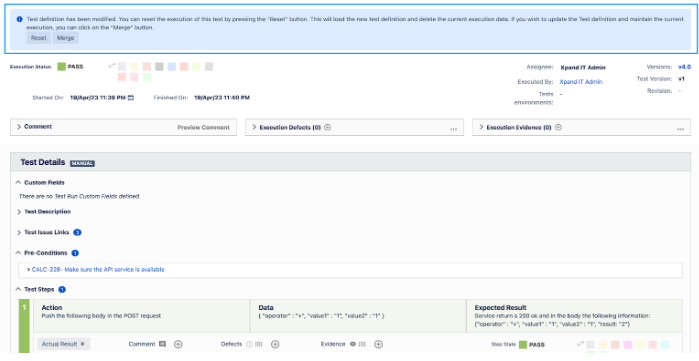The height and width of the screenshot is (361, 699).
Task: Click the Finished On date 19/Apr/23 11:40 PM
Action: (222, 98)
